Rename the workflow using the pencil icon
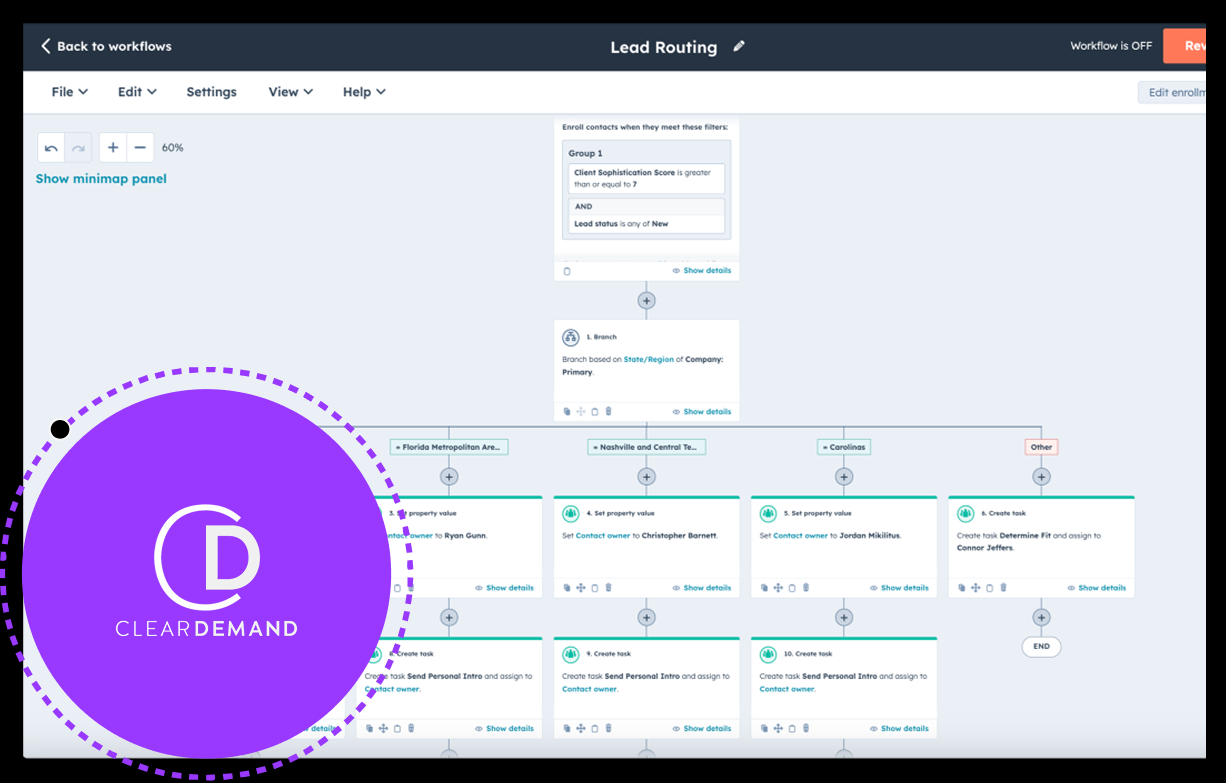 [738, 46]
